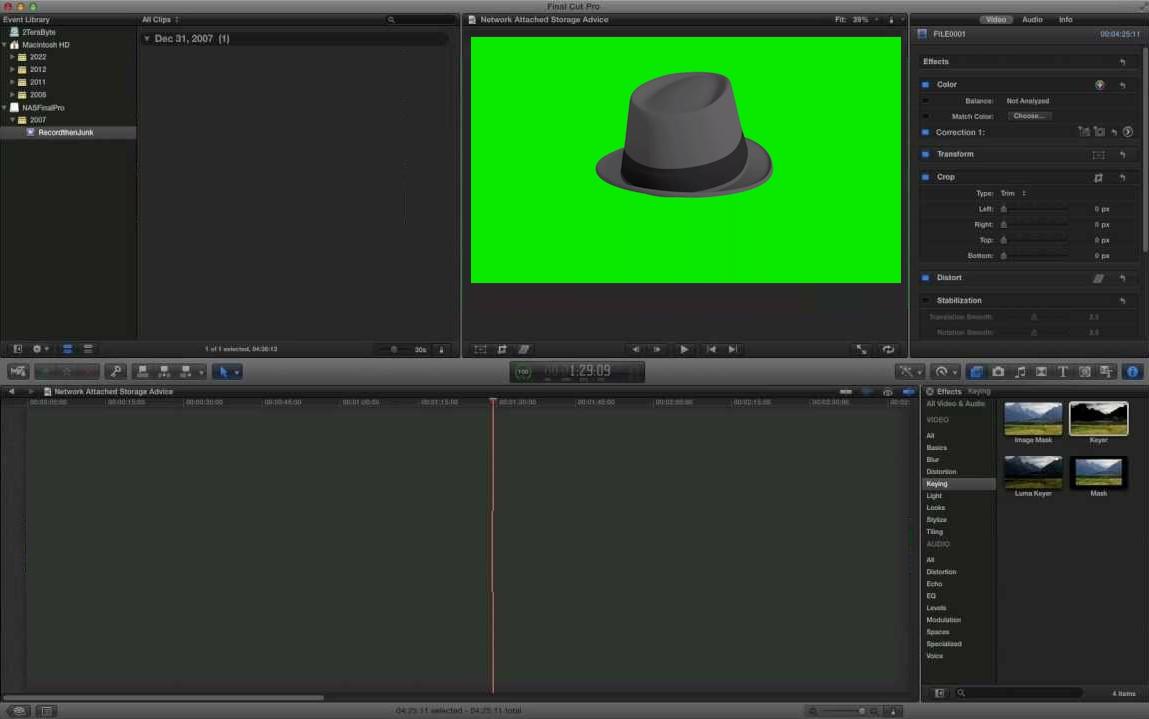Open the Titles browser icon
The width and height of the screenshot is (1149, 719).
click(x=1063, y=372)
